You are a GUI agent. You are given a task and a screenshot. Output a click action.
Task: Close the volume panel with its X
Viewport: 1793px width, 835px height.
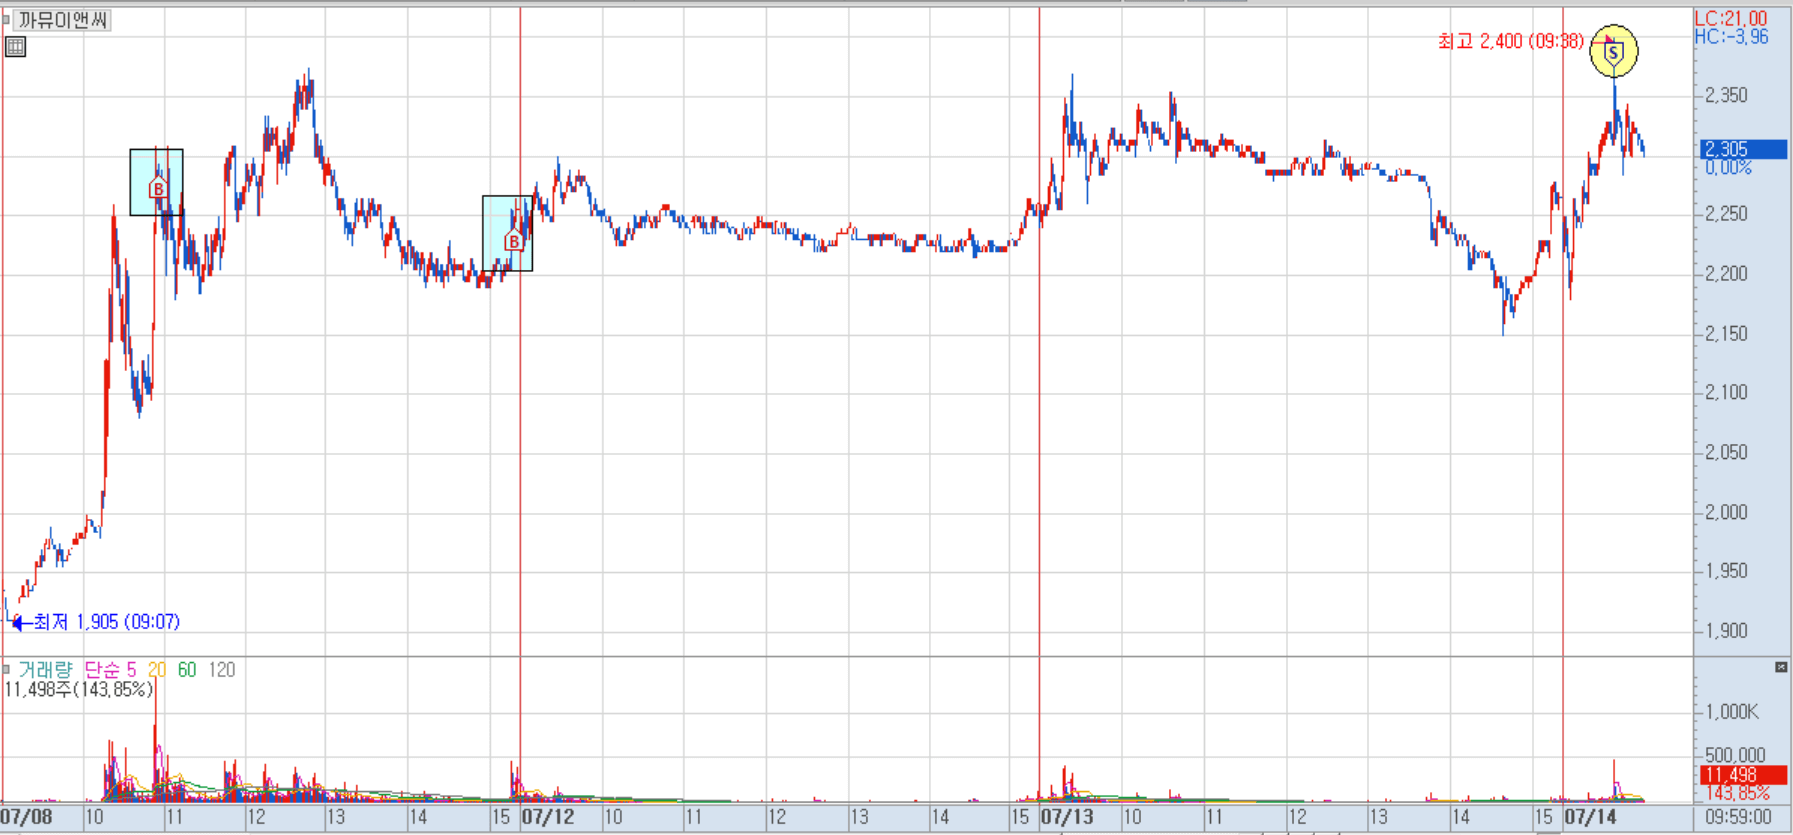click(x=1781, y=667)
